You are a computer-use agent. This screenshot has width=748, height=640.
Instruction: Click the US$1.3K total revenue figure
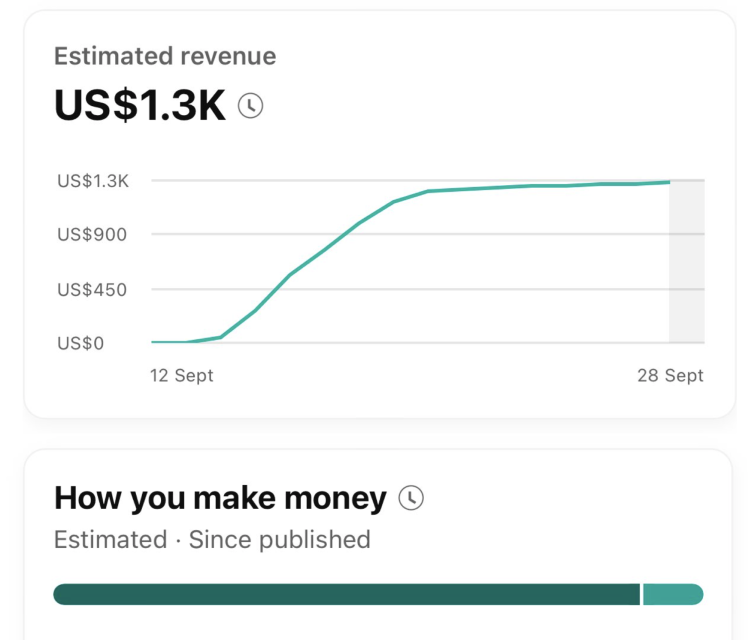pyautogui.click(x=140, y=106)
